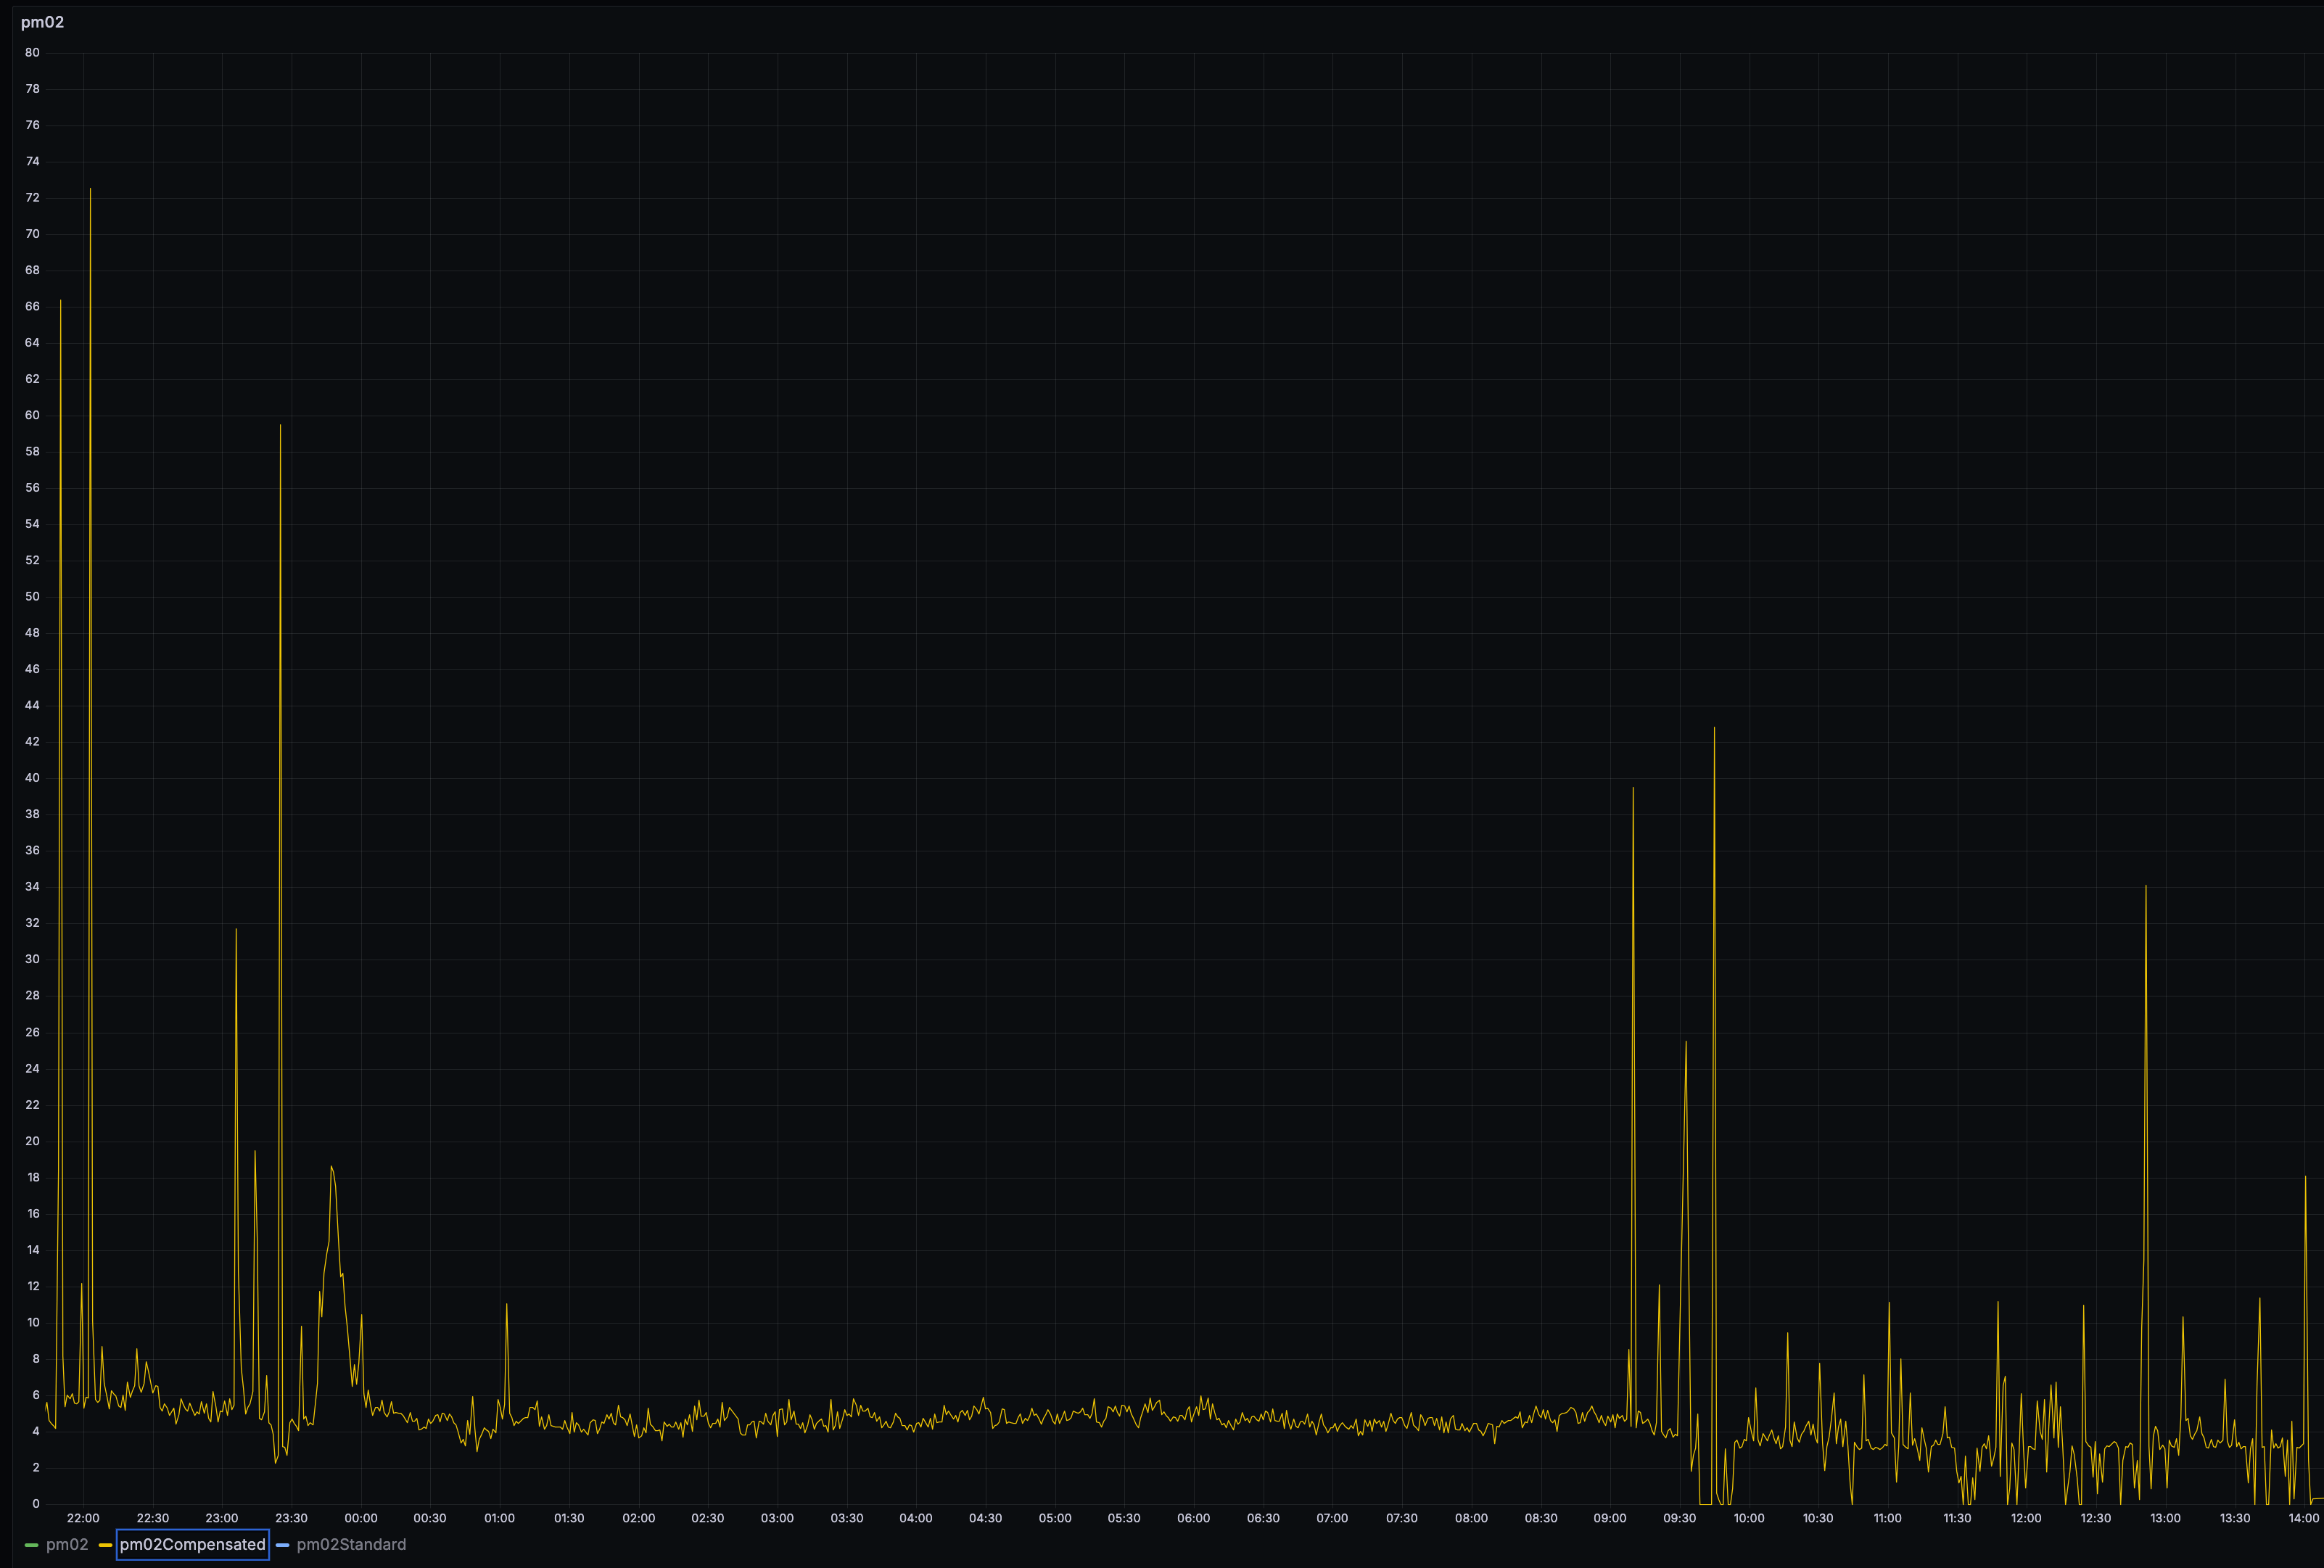
Task: Click the 14:00 time axis label
Action: (x=2304, y=1518)
